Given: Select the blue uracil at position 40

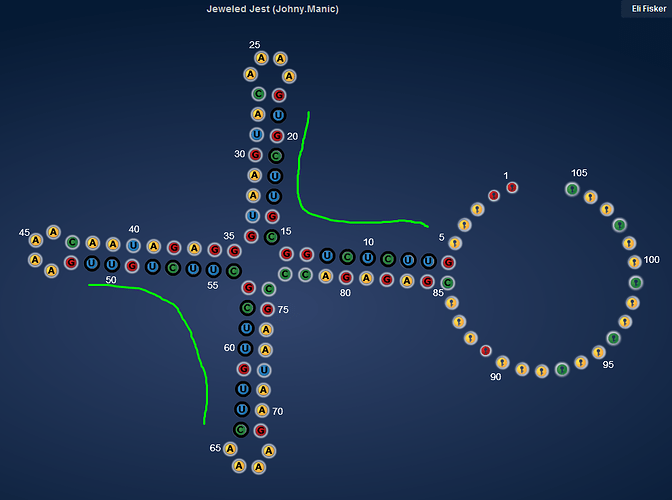Looking at the screenshot, I should tap(133, 246).
